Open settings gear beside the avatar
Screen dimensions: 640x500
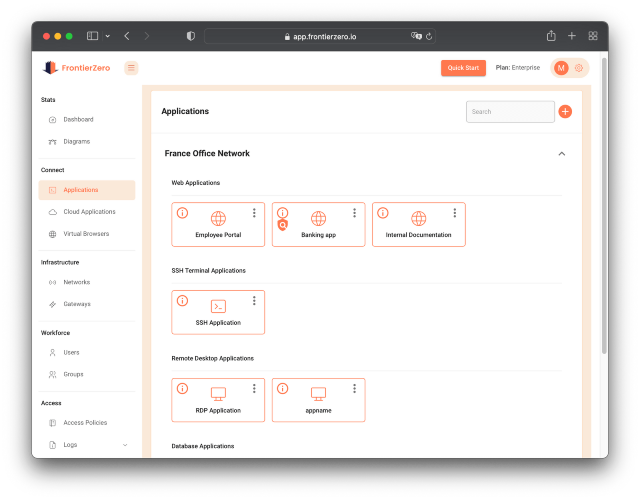[579, 68]
